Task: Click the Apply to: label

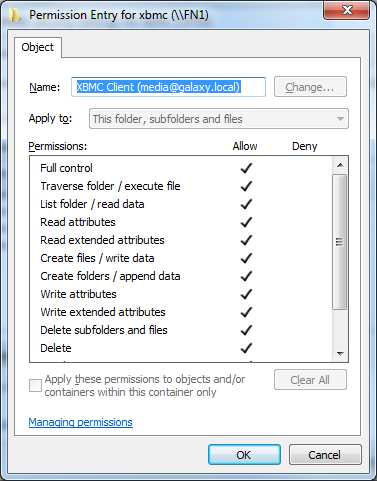Action: click(50, 118)
